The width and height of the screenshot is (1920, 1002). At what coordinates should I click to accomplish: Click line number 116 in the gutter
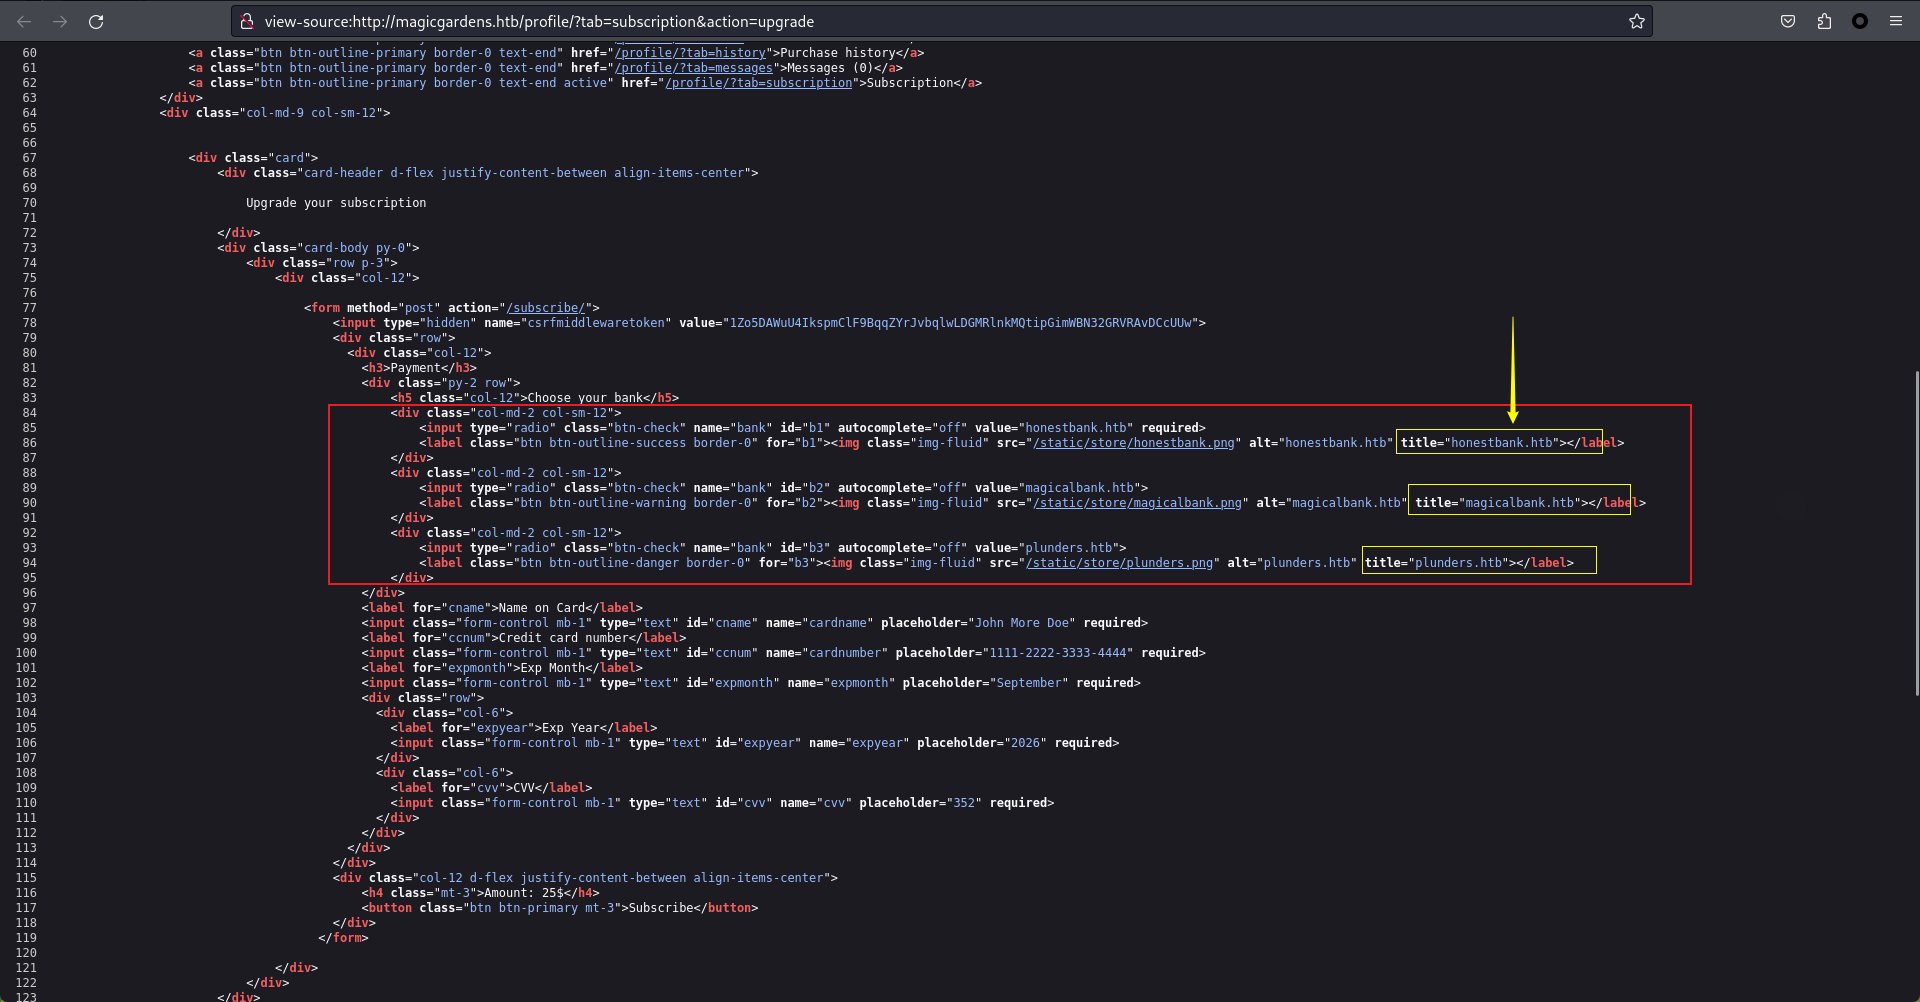point(26,893)
